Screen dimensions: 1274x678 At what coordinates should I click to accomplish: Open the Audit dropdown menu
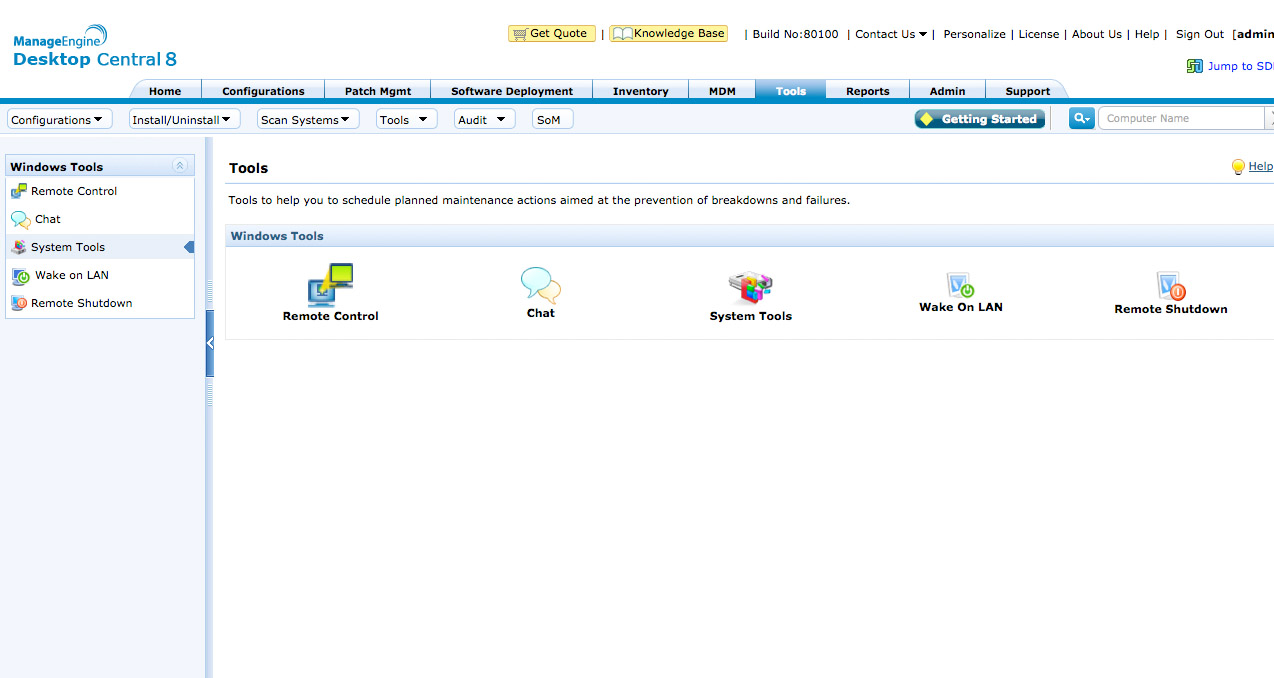(x=484, y=120)
